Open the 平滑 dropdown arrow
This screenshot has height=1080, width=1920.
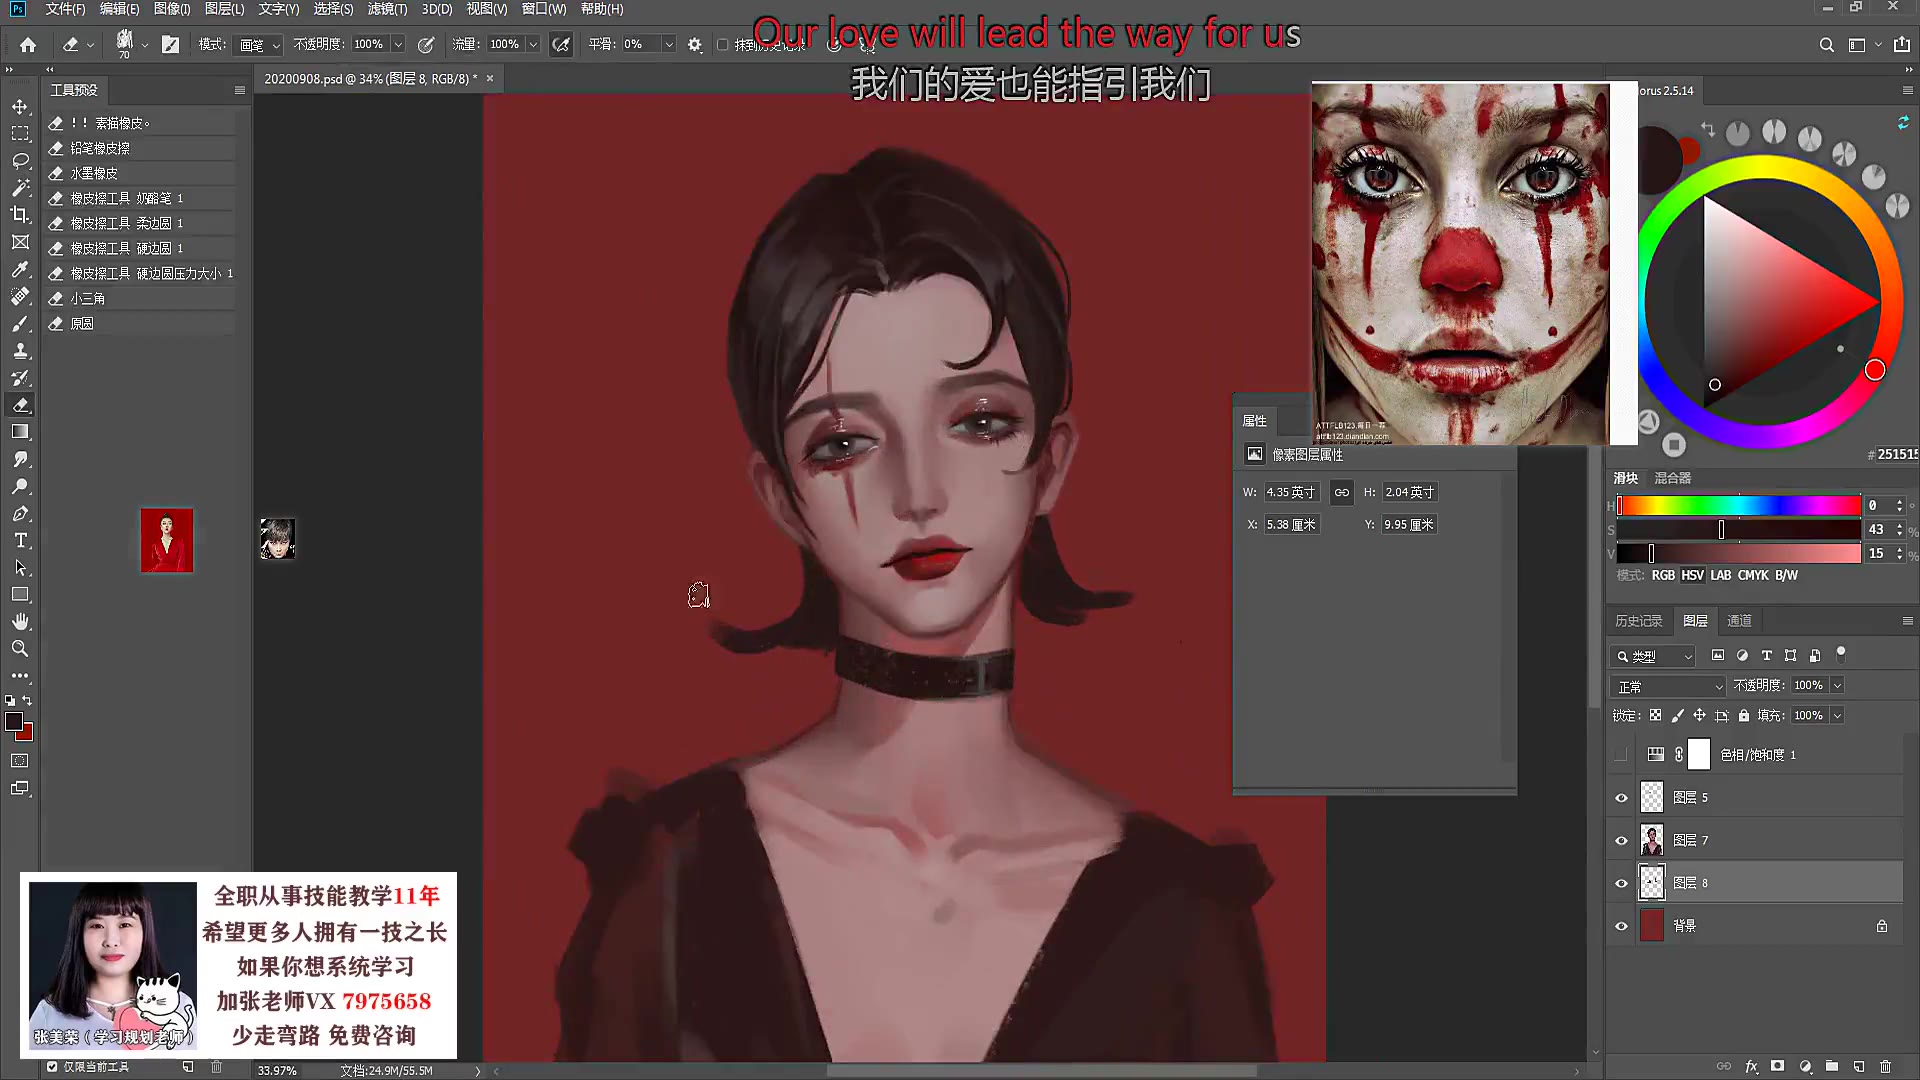point(669,44)
